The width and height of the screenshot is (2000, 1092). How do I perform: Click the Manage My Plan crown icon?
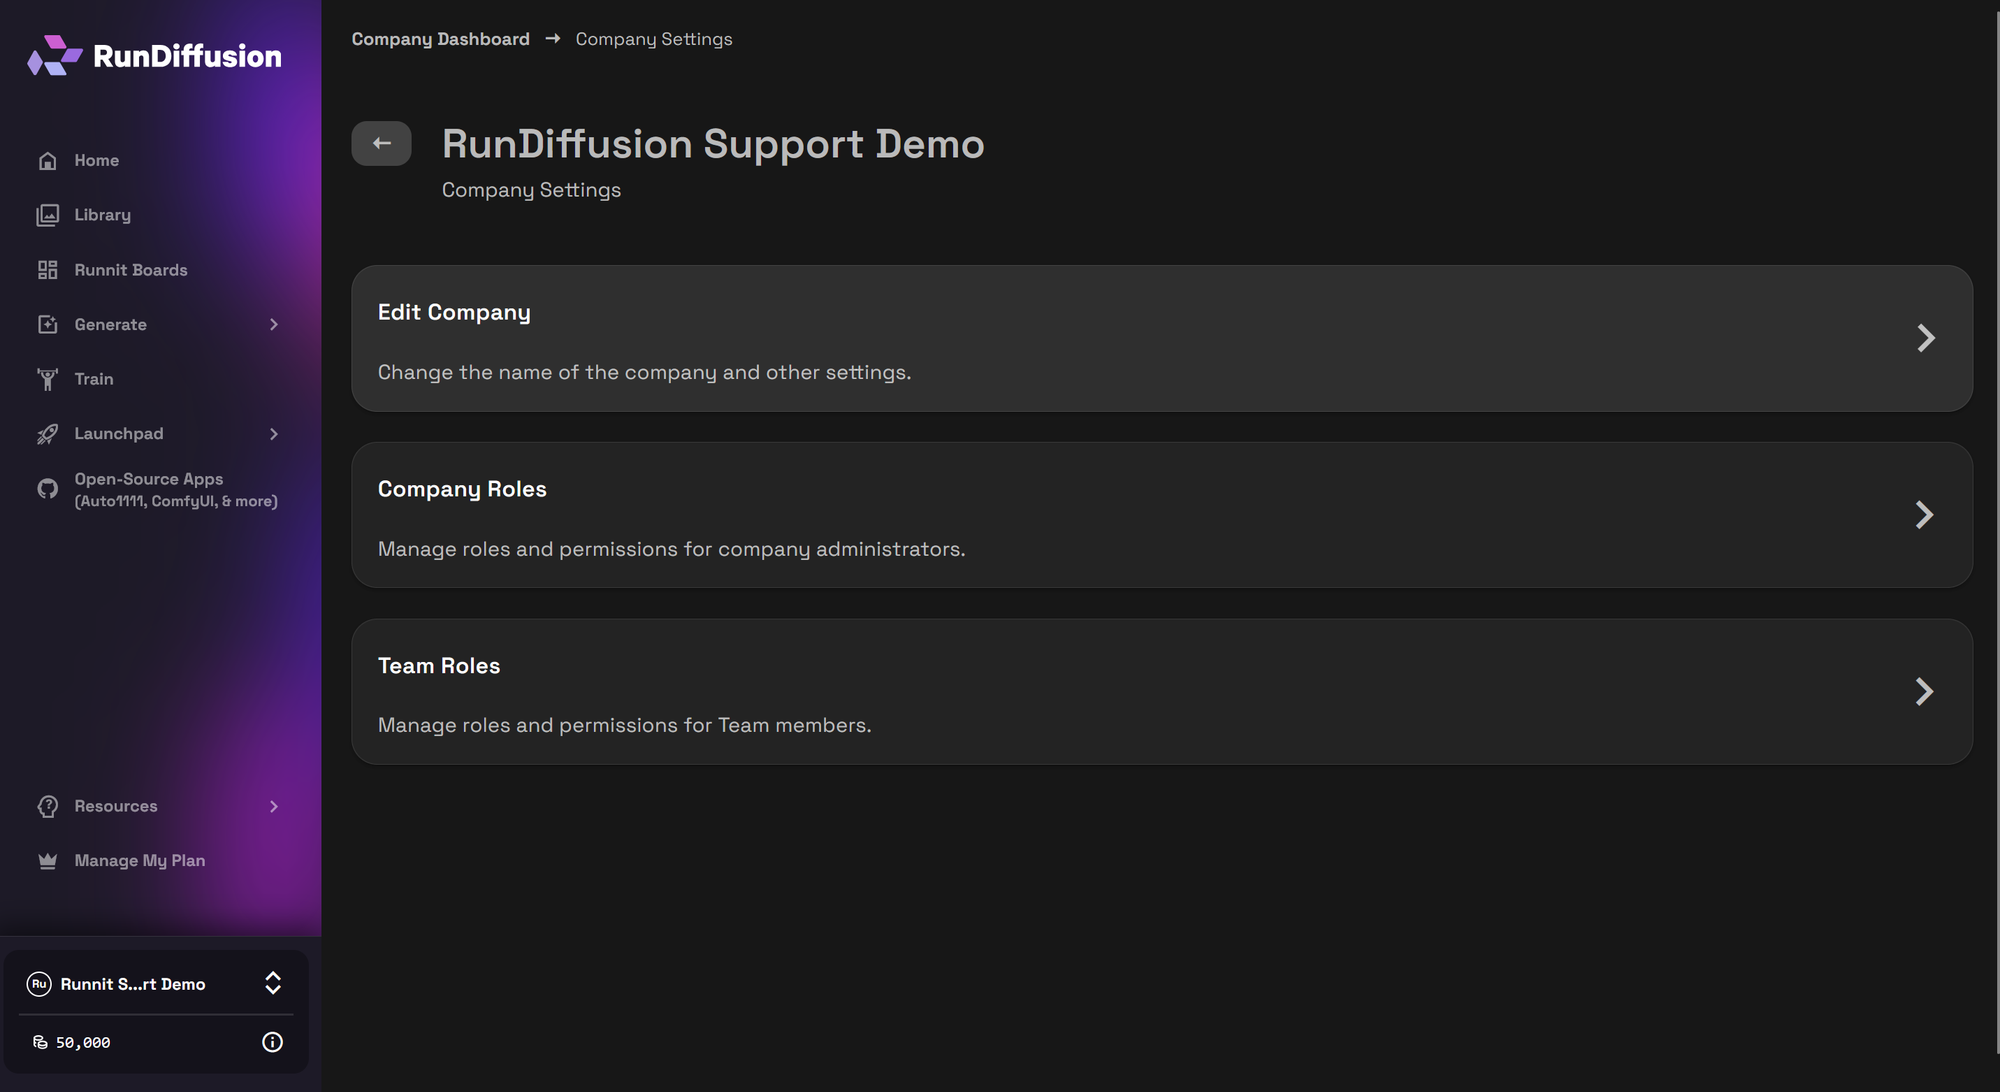tap(47, 861)
